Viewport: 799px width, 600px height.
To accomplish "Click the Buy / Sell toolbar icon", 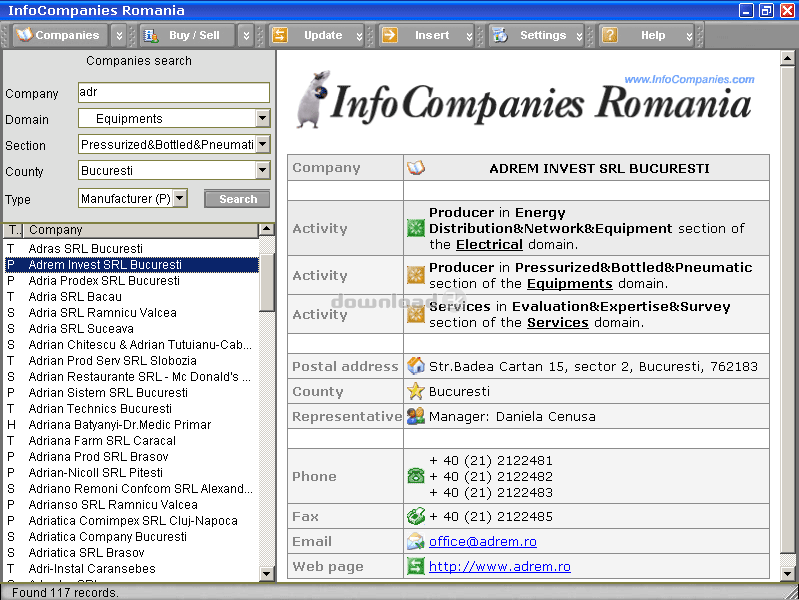I will click(151, 35).
